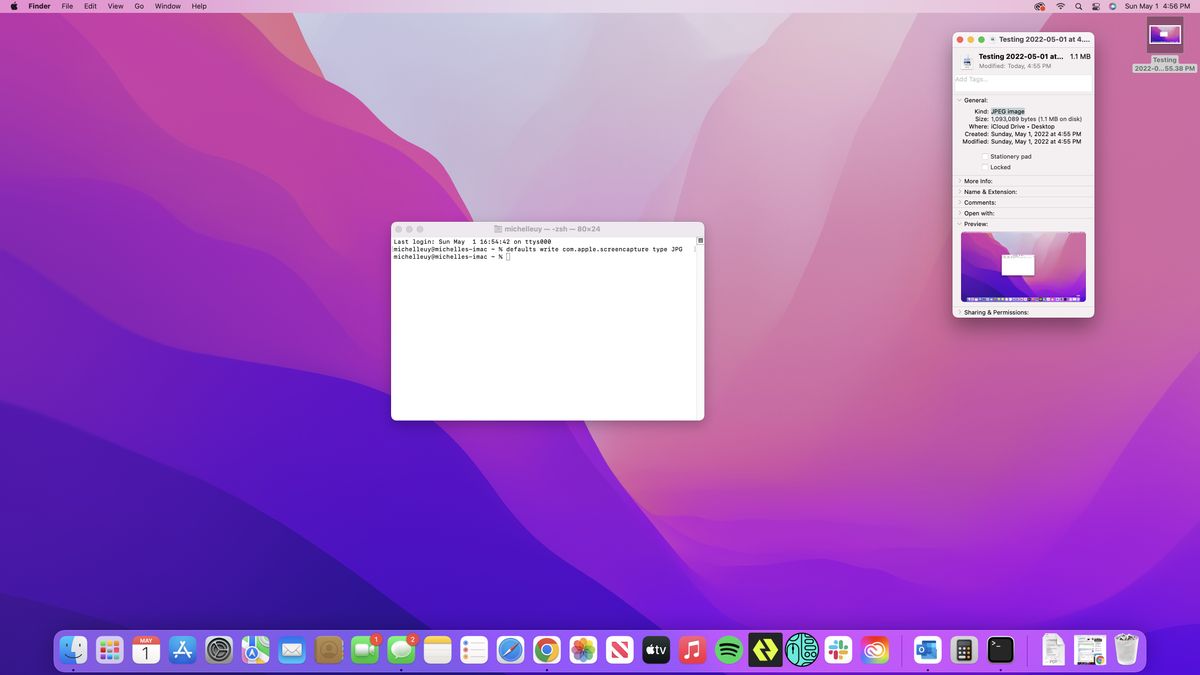Check the Stationery pad checkbox
This screenshot has height=675, width=1200.
point(984,156)
